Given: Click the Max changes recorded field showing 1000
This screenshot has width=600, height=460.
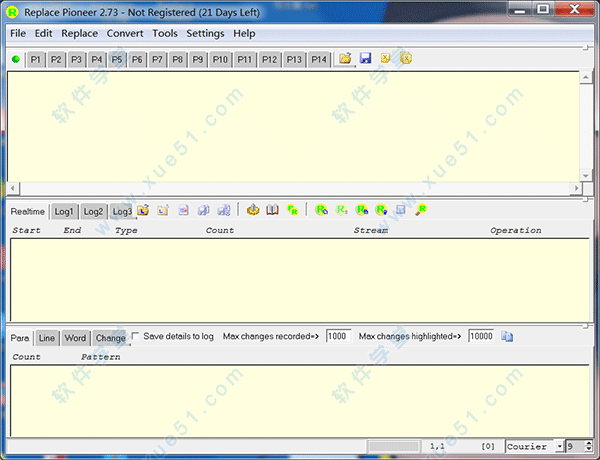Looking at the screenshot, I should pyautogui.click(x=338, y=336).
